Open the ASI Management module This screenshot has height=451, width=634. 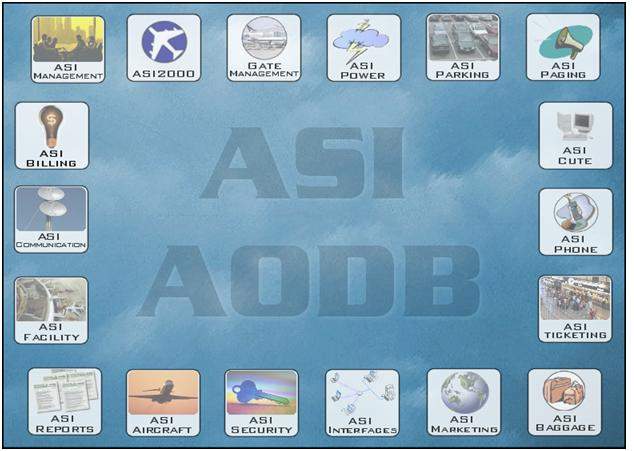tap(67, 47)
